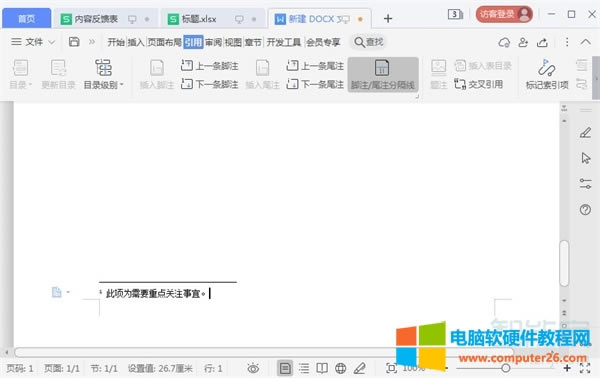
Task: Switch to writing mode pen icon
Action: pos(360,368)
